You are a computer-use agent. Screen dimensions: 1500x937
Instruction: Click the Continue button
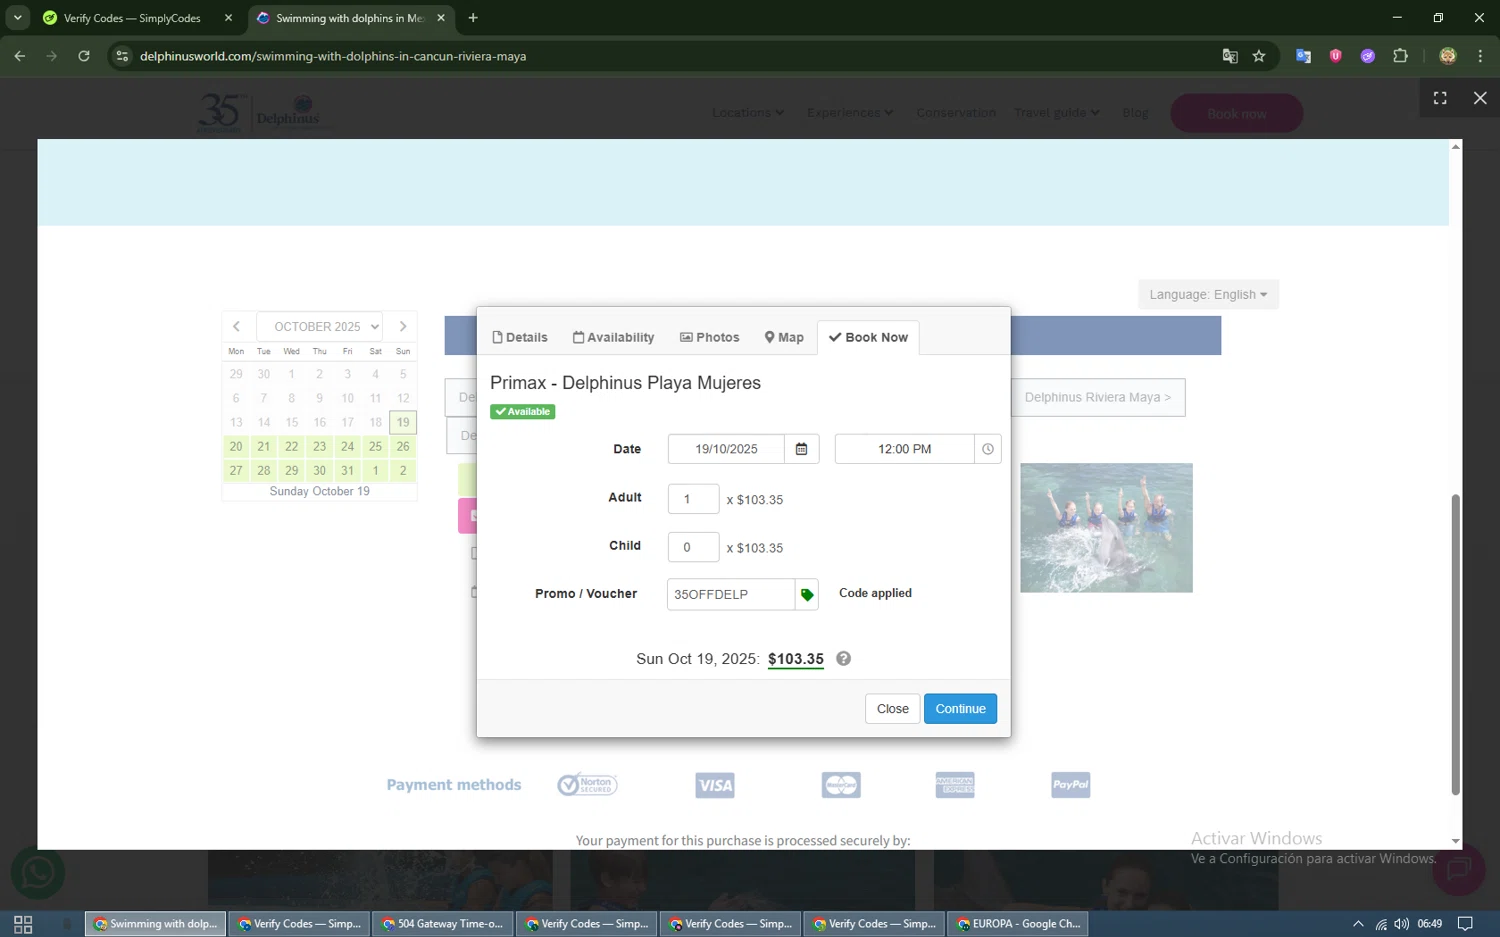(x=960, y=709)
